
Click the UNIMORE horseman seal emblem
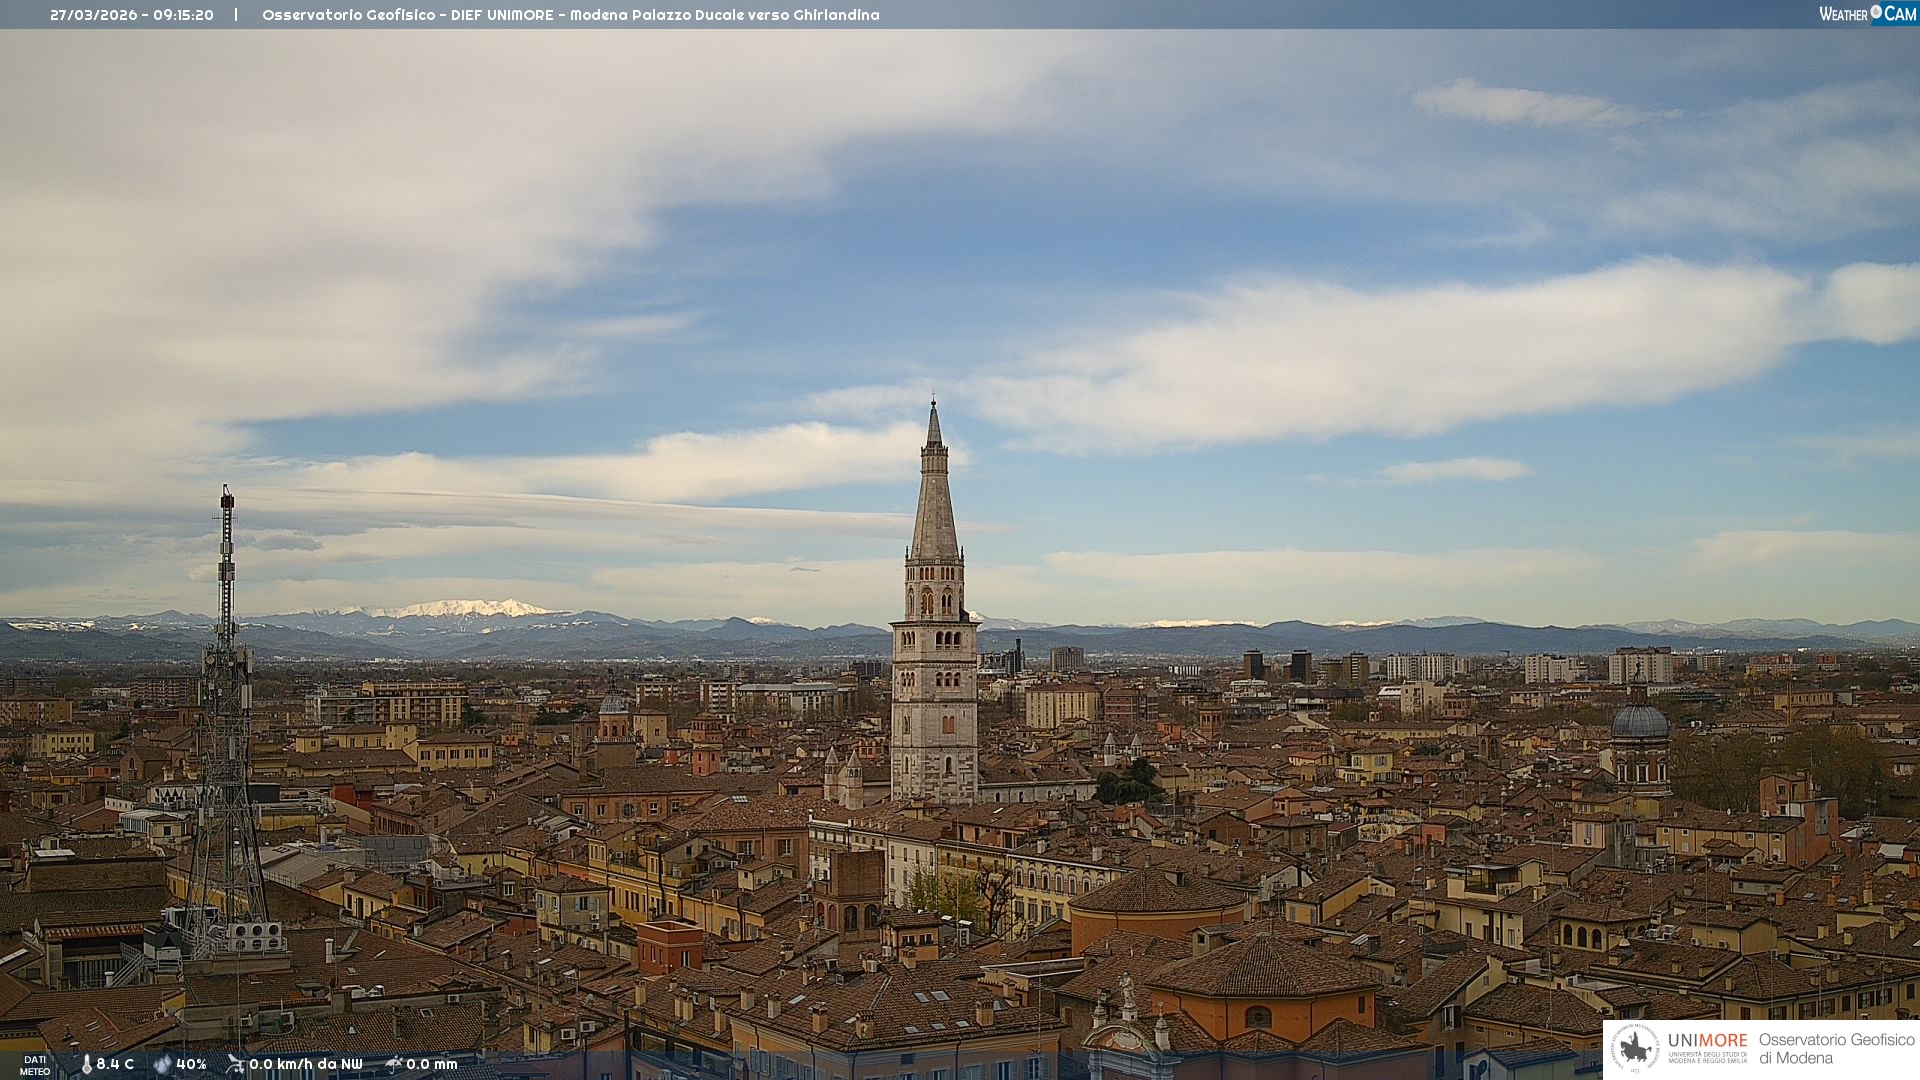point(1635,1049)
